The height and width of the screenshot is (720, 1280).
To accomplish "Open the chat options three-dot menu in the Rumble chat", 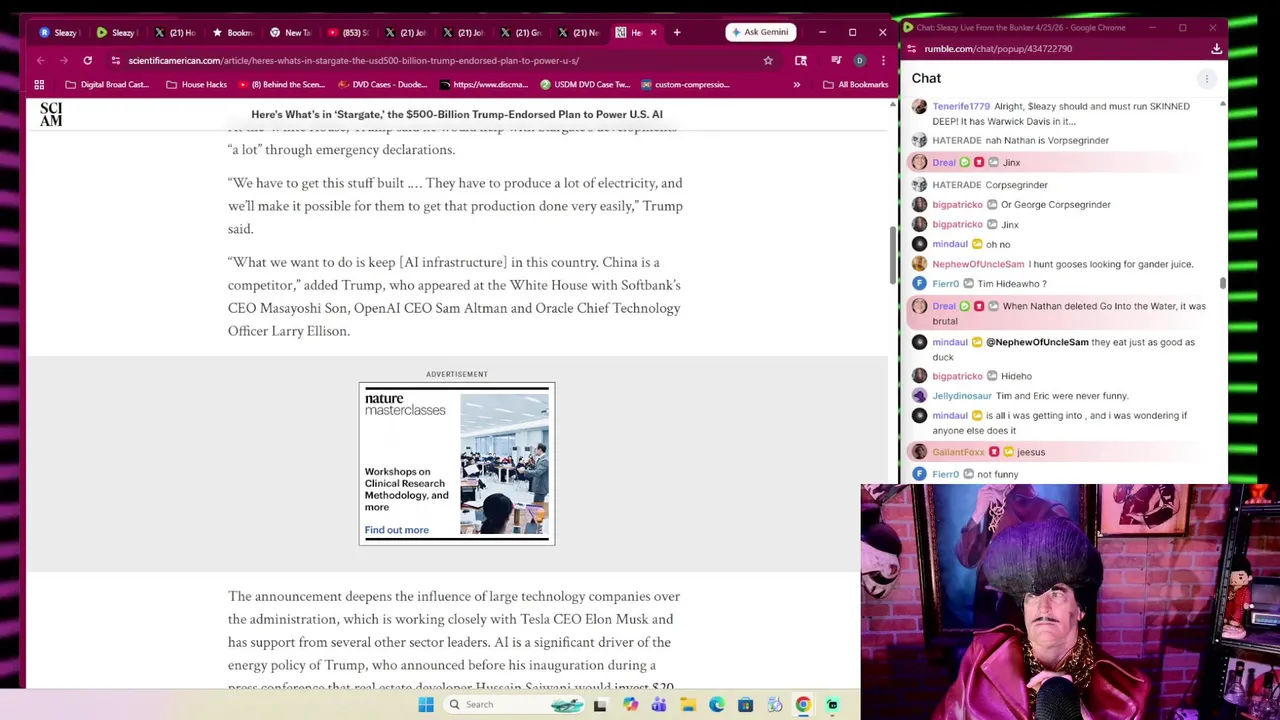I will 1206,78.
